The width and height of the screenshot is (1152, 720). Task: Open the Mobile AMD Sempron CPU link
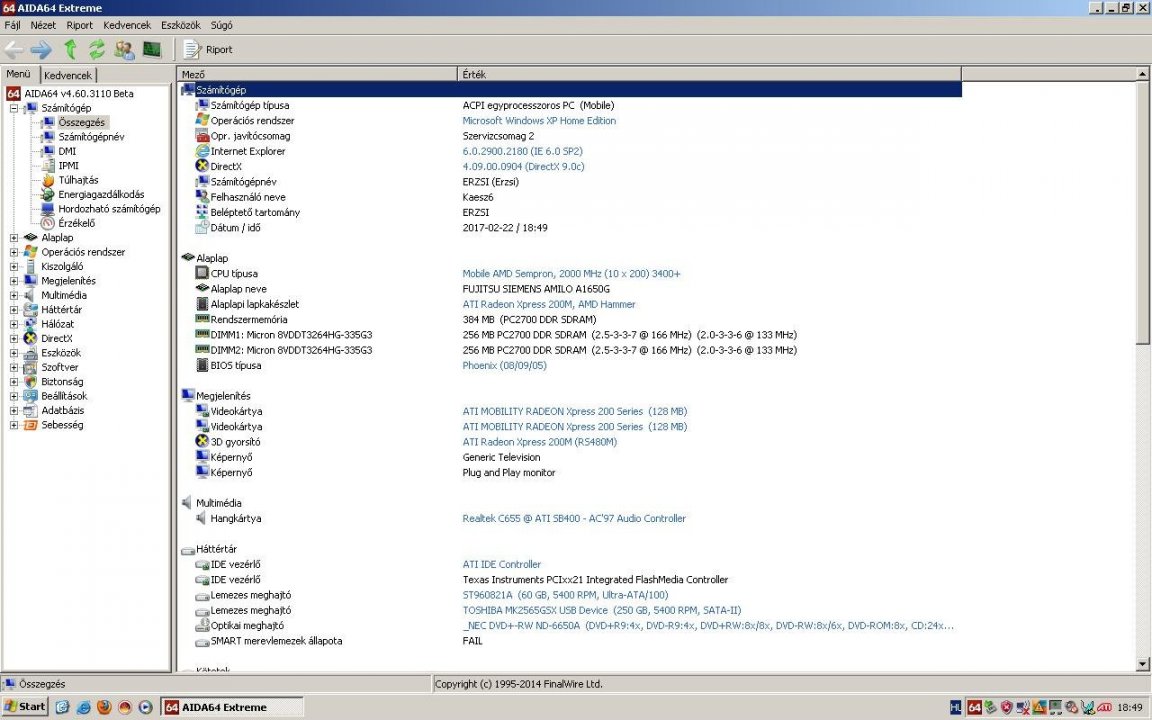572,273
